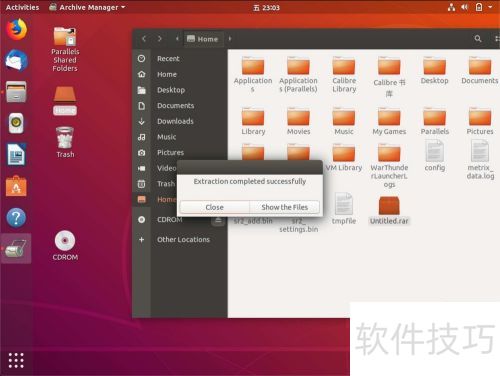Open the volume indicator in top bar

point(465,7)
